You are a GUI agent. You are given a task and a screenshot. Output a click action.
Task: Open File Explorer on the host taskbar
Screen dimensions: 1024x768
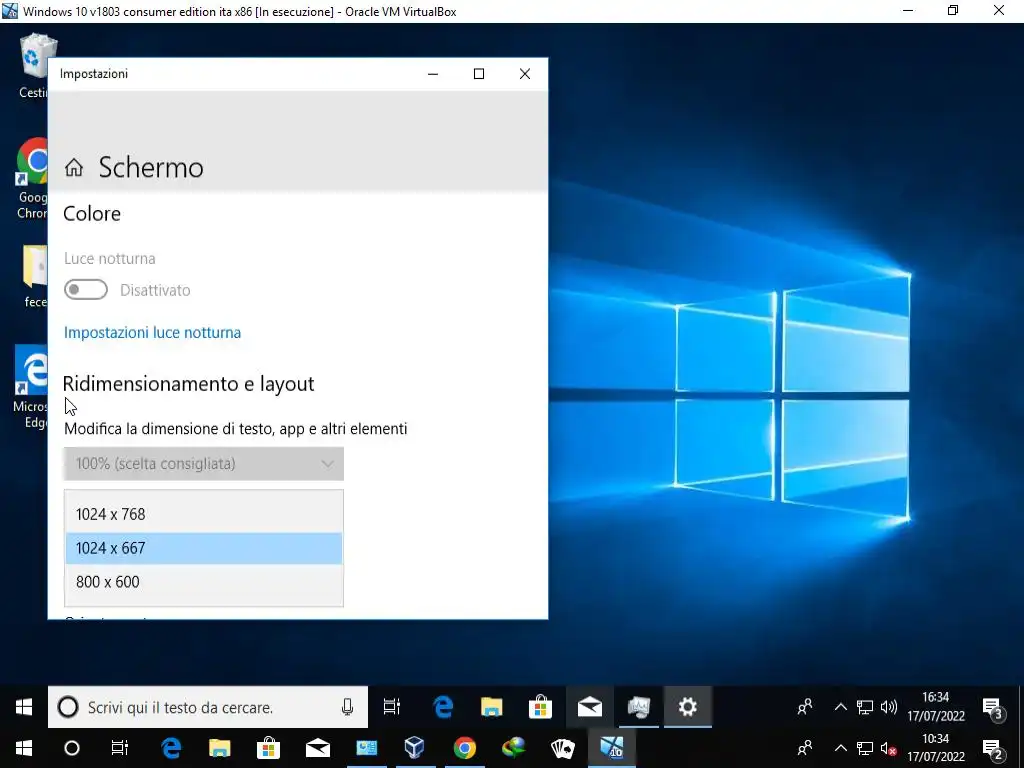[x=219, y=748]
